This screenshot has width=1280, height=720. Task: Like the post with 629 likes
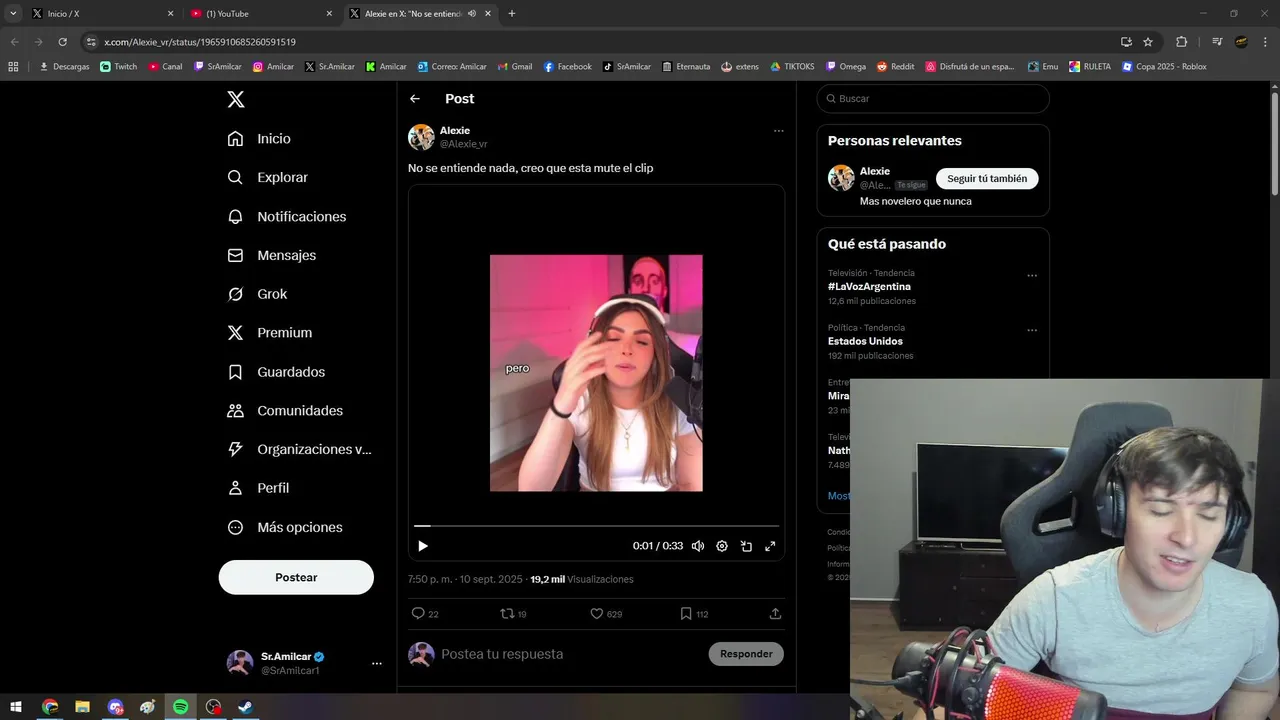point(606,614)
